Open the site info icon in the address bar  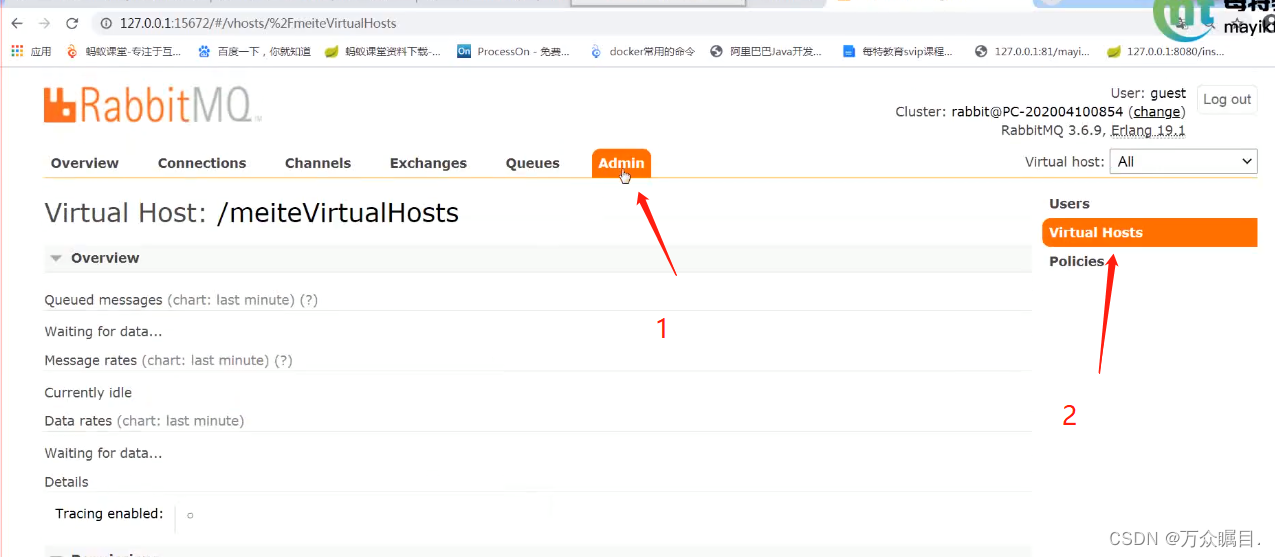pyautogui.click(x=106, y=23)
